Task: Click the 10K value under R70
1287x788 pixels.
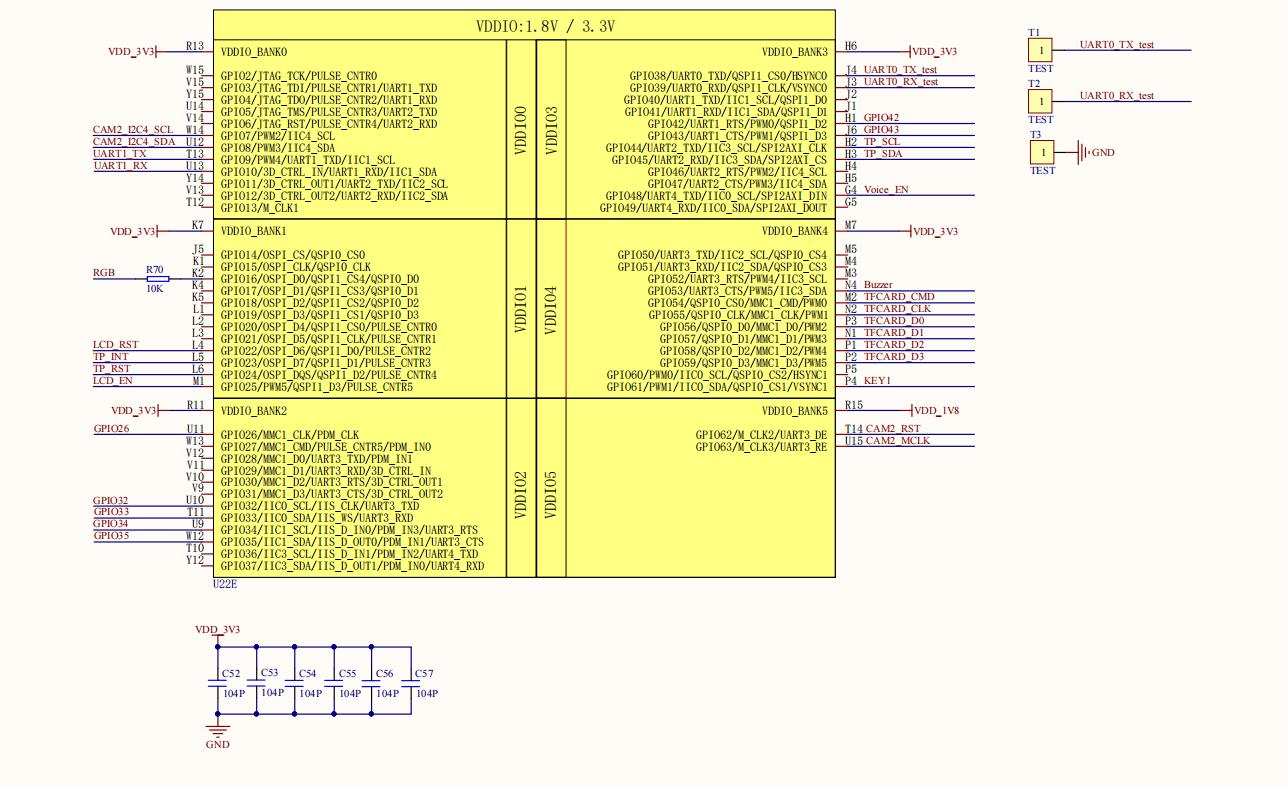Action: 155,289
